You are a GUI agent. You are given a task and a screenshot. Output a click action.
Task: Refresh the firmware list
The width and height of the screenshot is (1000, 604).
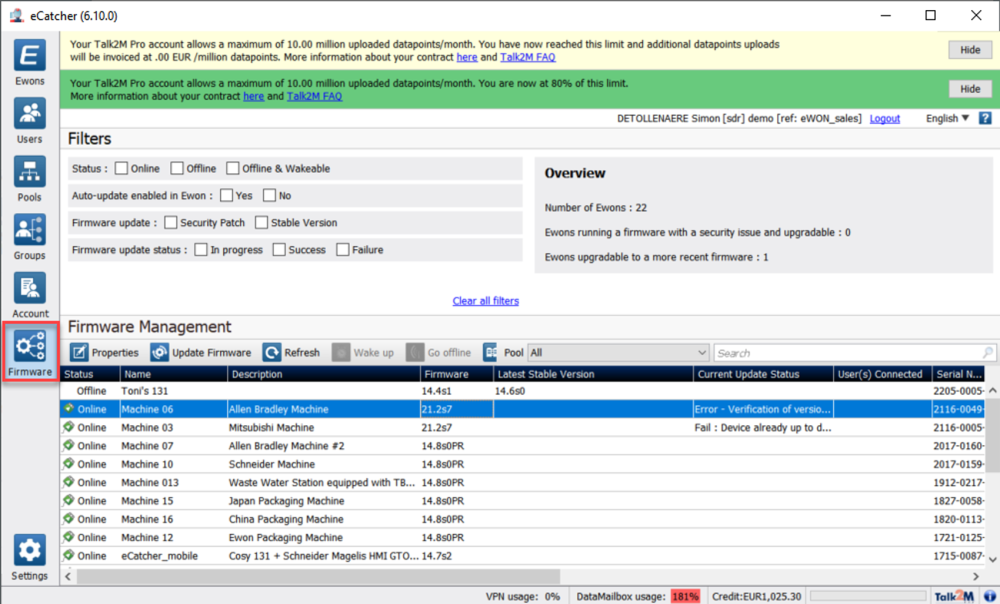[x=291, y=353]
